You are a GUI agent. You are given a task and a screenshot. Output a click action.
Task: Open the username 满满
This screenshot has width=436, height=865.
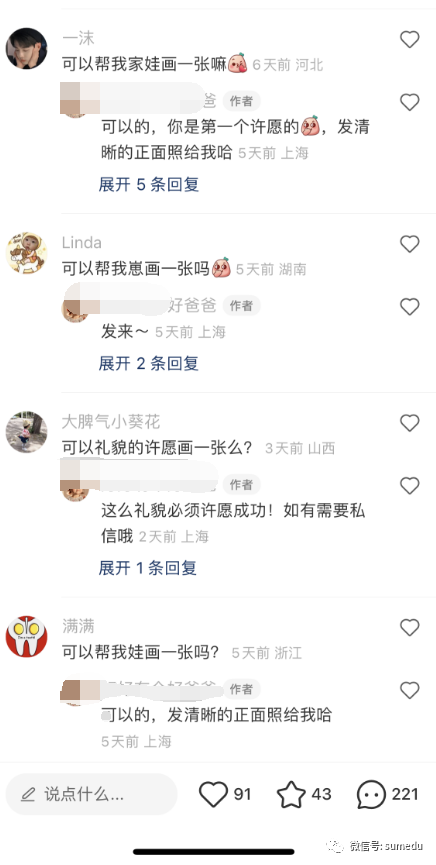click(78, 627)
